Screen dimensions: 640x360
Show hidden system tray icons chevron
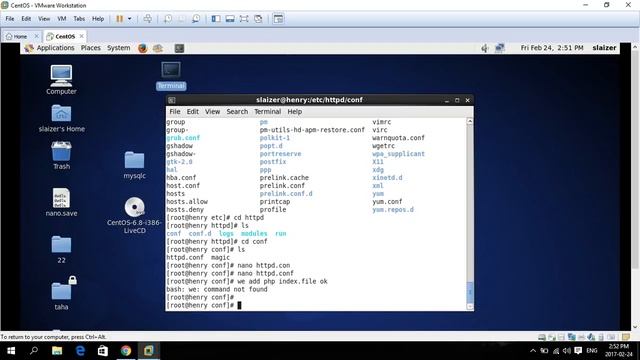coord(533,351)
